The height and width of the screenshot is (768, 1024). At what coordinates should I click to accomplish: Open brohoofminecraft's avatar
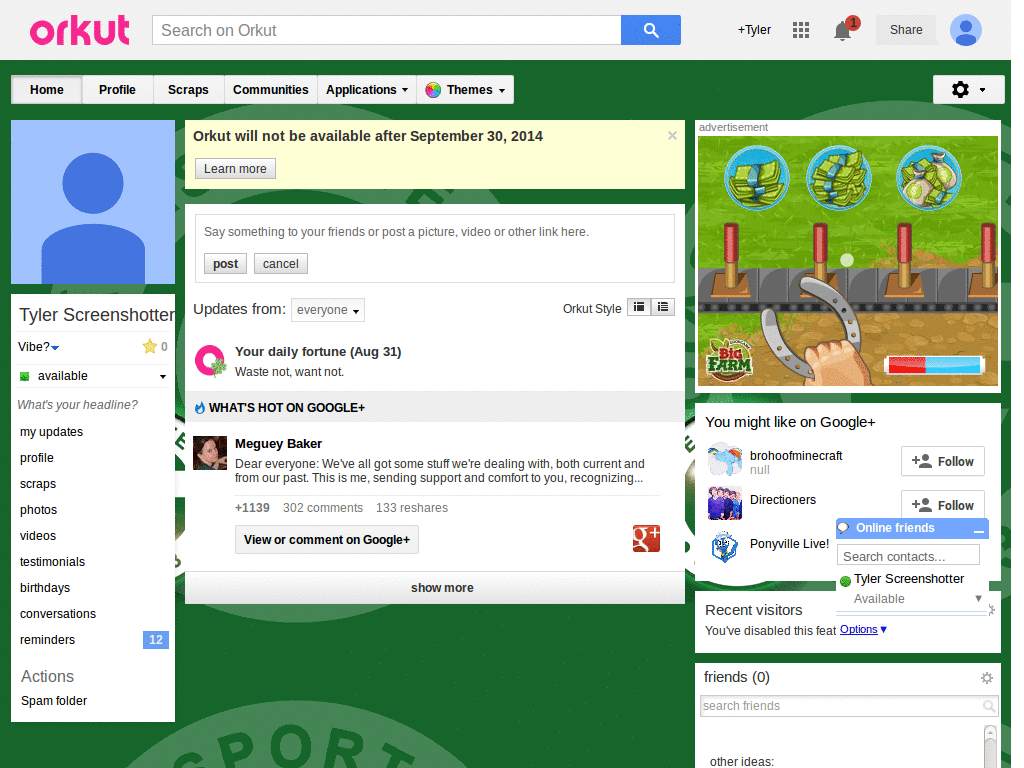(725, 459)
